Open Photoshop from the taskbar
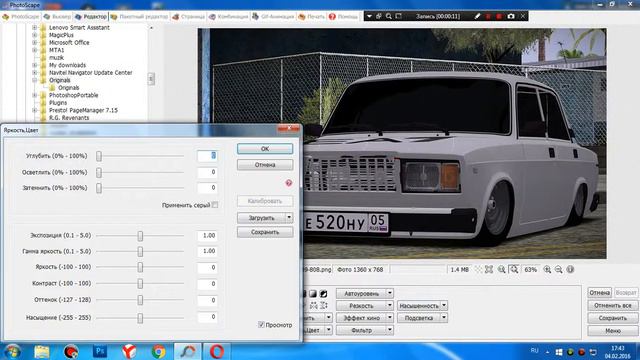640x360 pixels. (100, 351)
